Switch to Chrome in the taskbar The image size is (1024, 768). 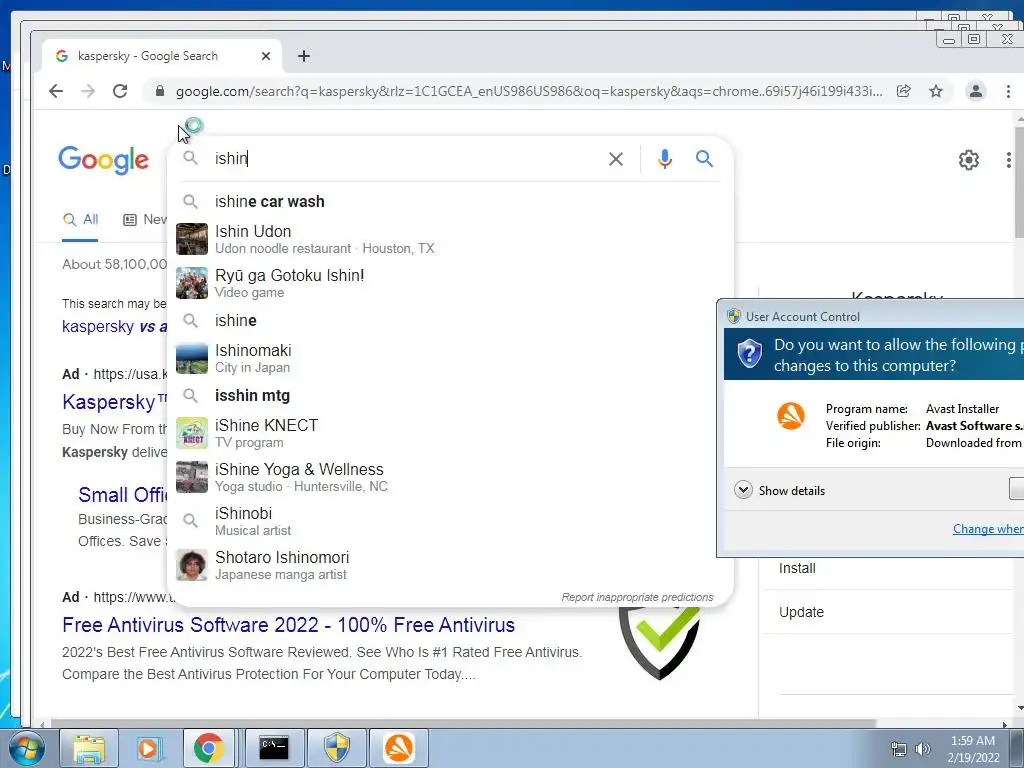click(208, 748)
